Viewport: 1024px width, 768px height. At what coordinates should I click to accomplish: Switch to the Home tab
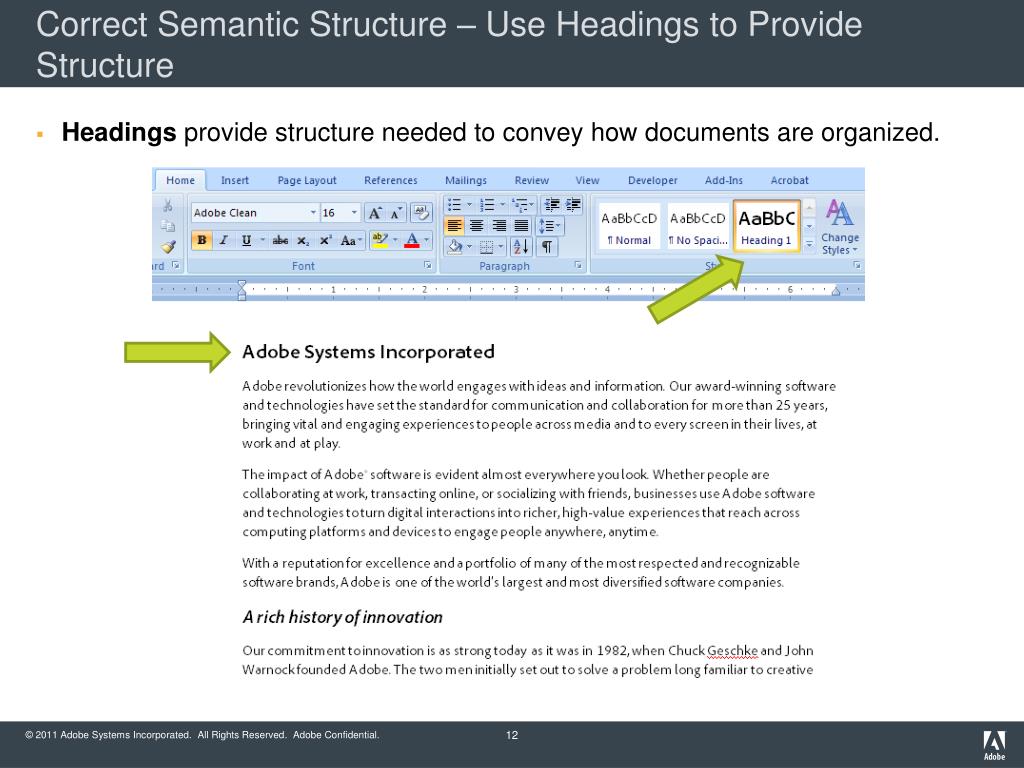point(180,180)
